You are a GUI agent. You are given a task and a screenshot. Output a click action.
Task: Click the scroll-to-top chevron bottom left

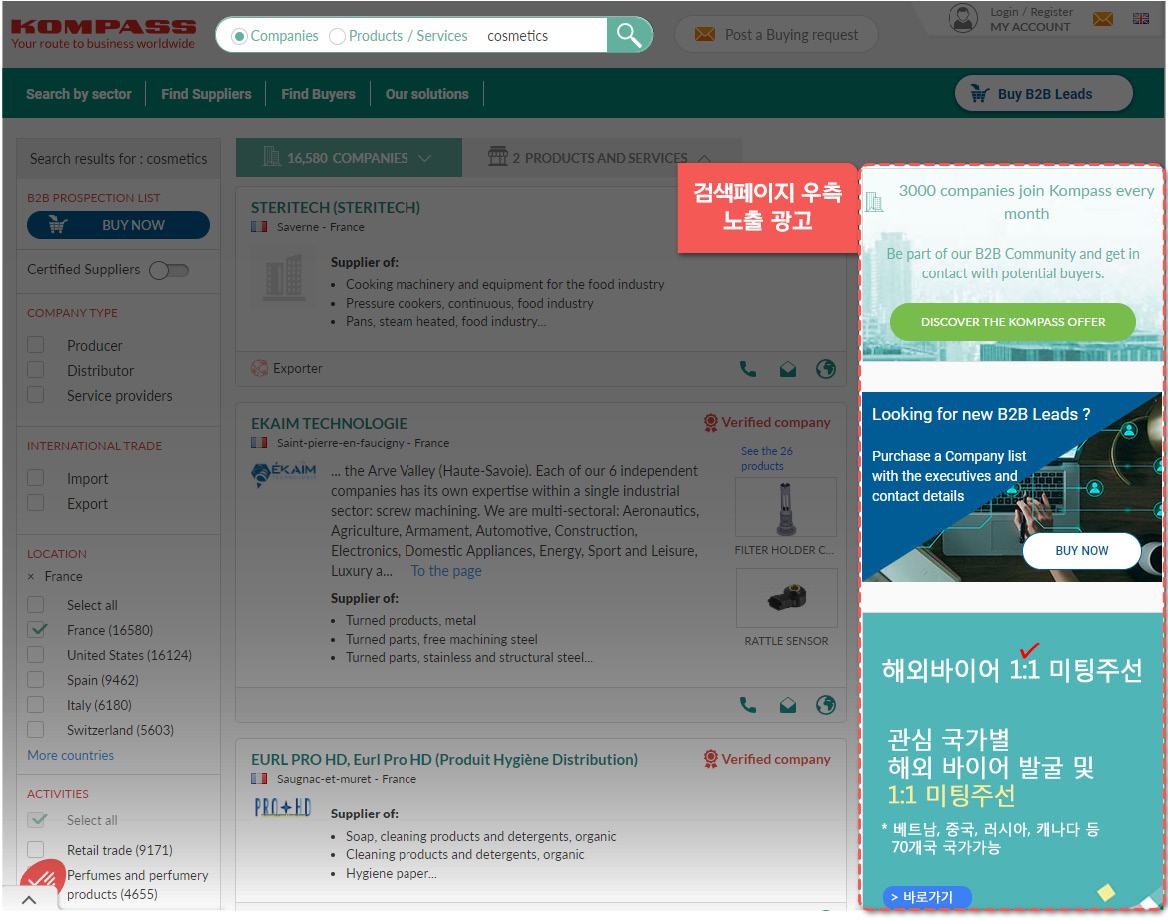[x=29, y=899]
